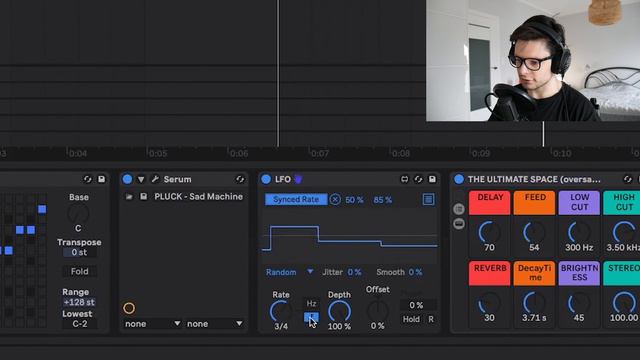640x360 pixels.
Task: Click the REVERB macro label
Action: 489,273
